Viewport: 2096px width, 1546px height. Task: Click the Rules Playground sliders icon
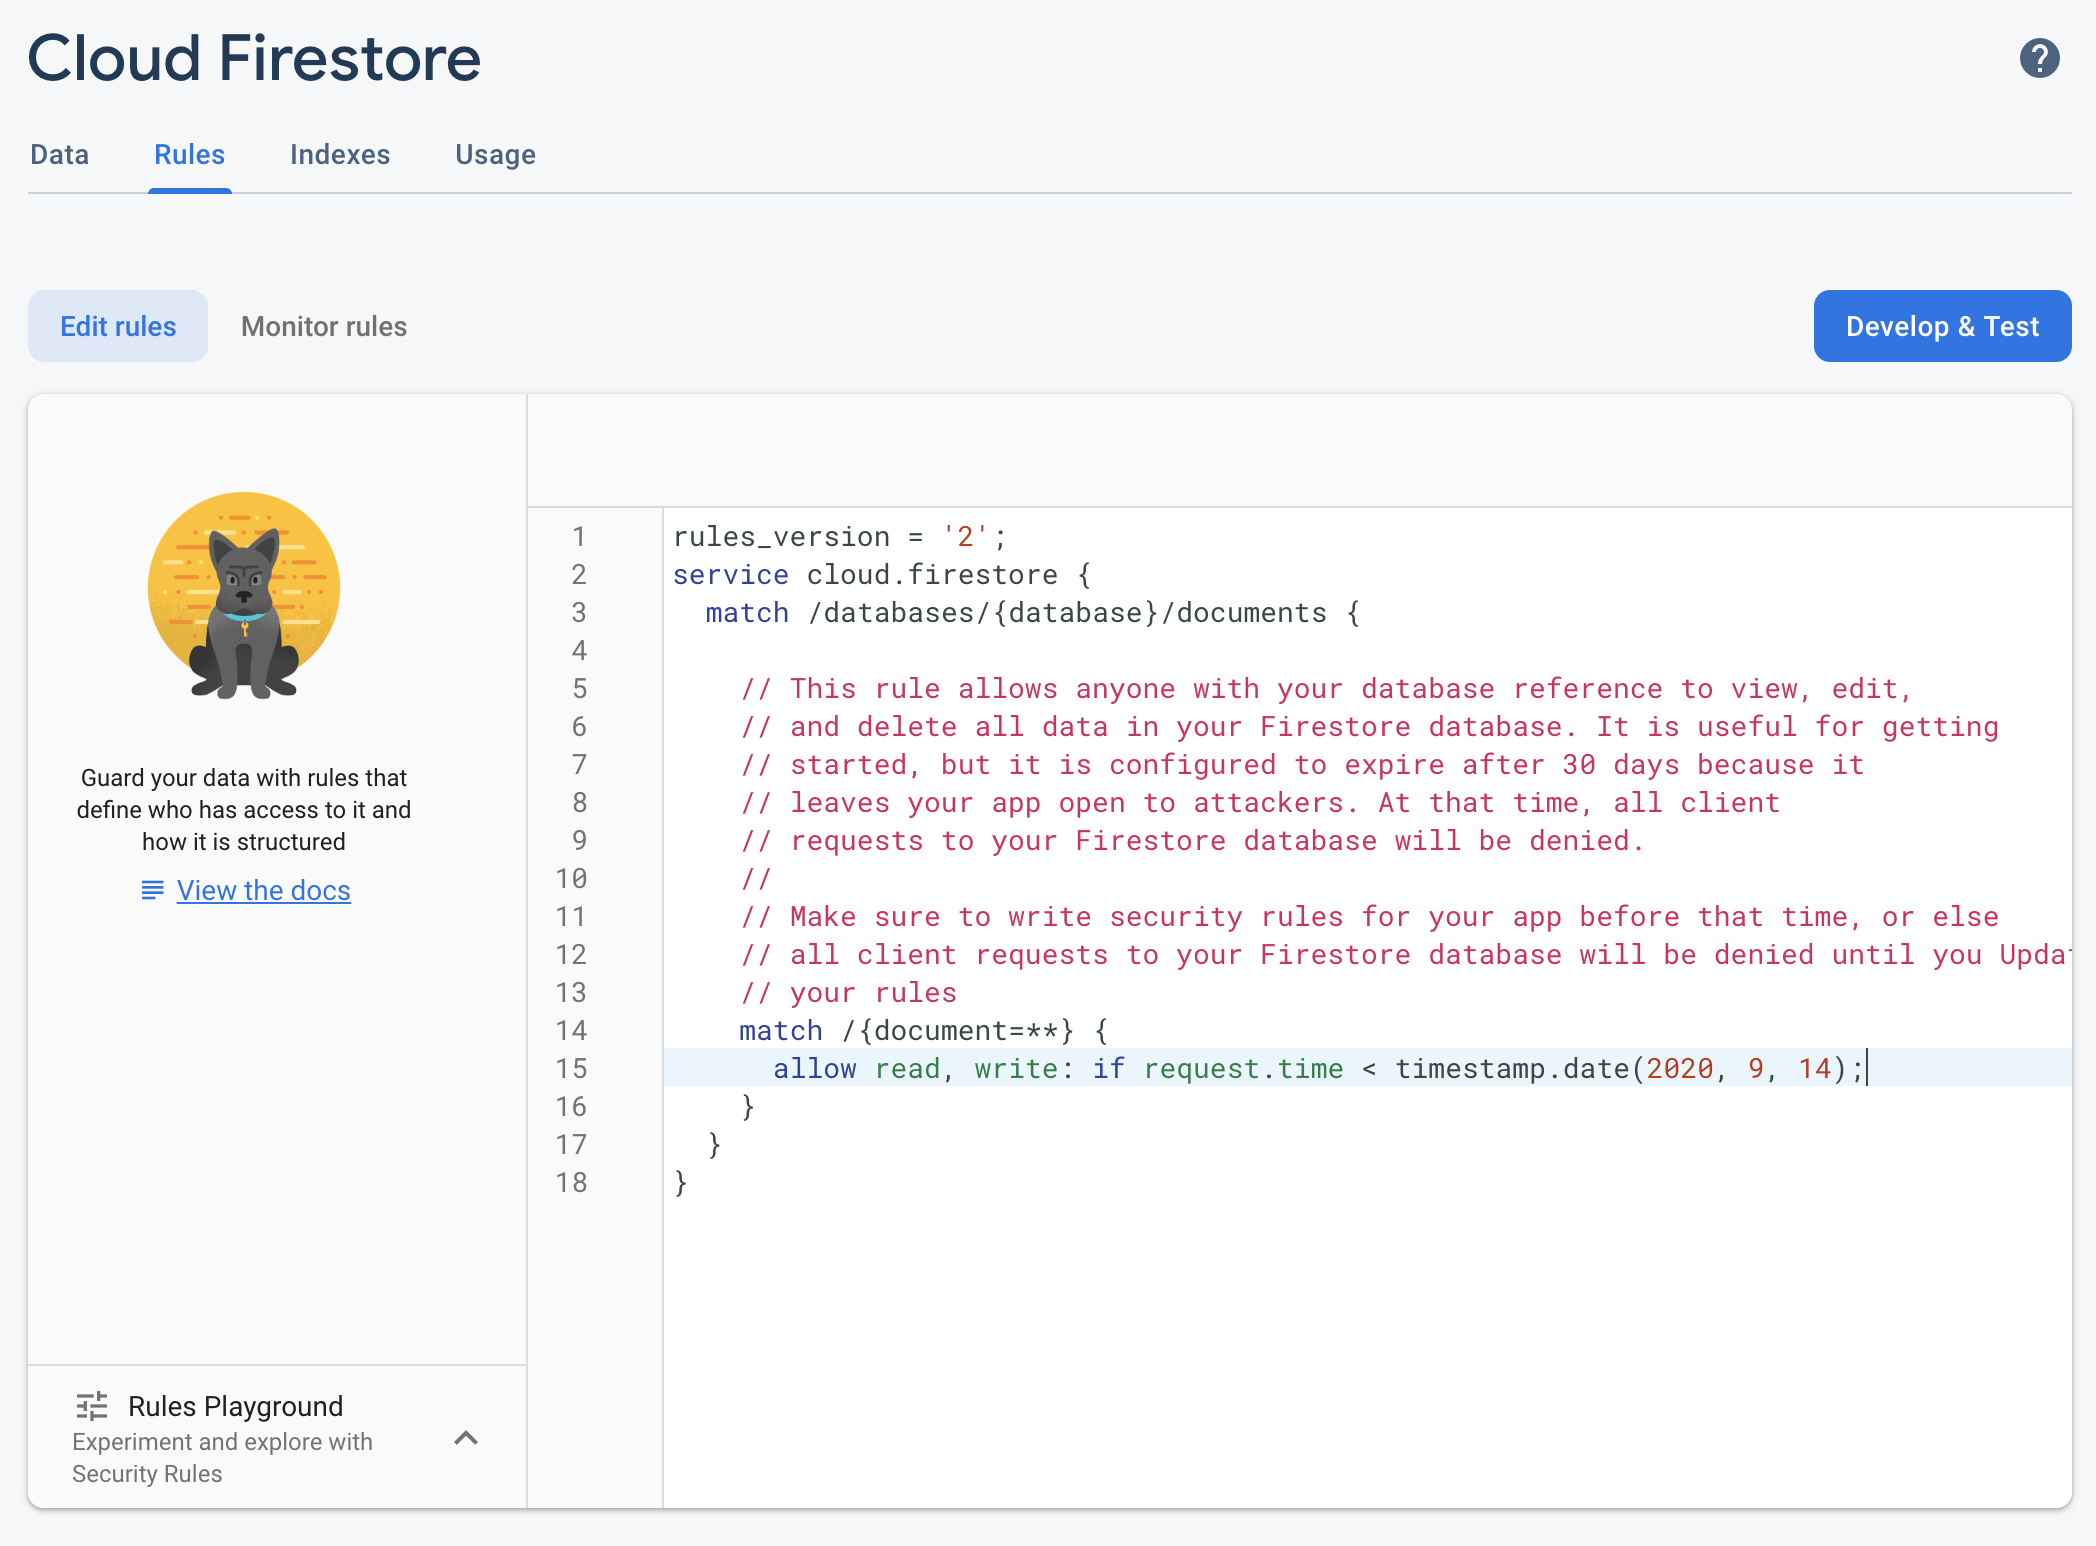tap(92, 1406)
